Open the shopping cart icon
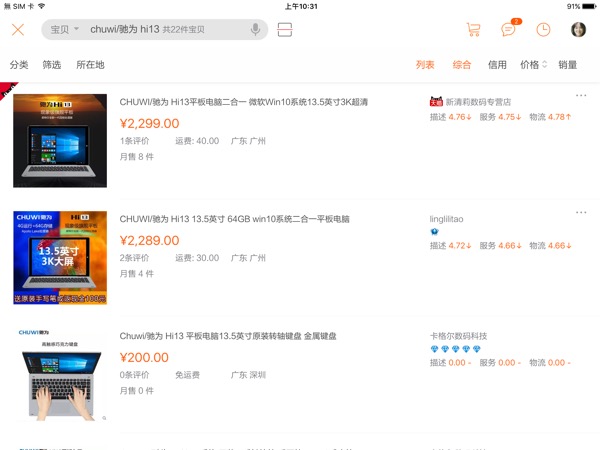600x450 pixels. [473, 29]
